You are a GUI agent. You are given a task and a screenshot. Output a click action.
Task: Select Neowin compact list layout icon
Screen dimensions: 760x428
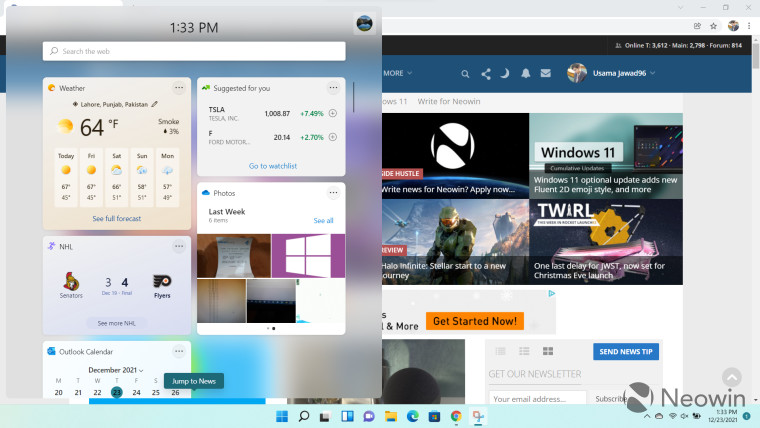point(501,351)
